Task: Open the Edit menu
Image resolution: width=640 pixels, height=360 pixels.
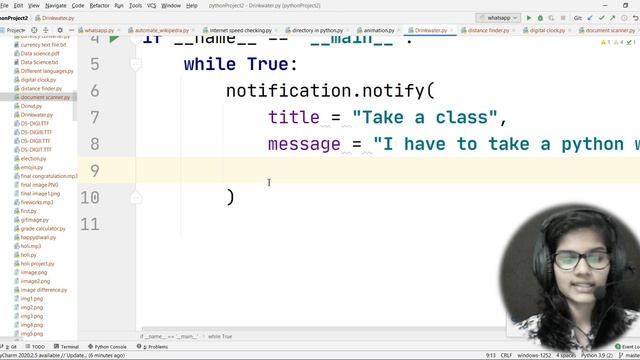Action: pyautogui.click(x=18, y=6)
